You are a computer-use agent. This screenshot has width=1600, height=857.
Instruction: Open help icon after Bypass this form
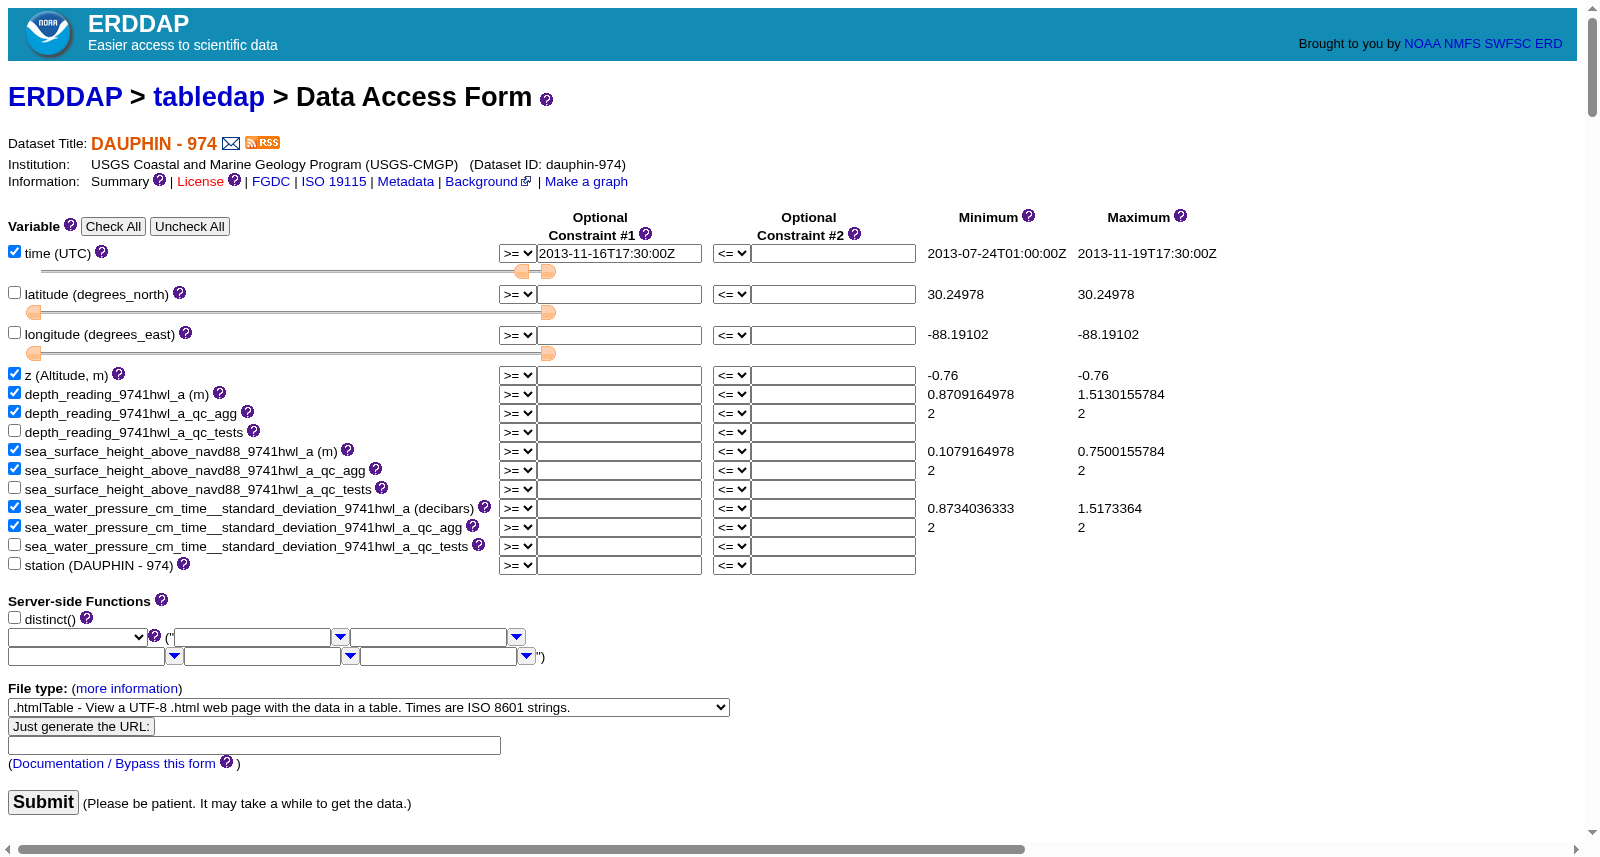226,762
